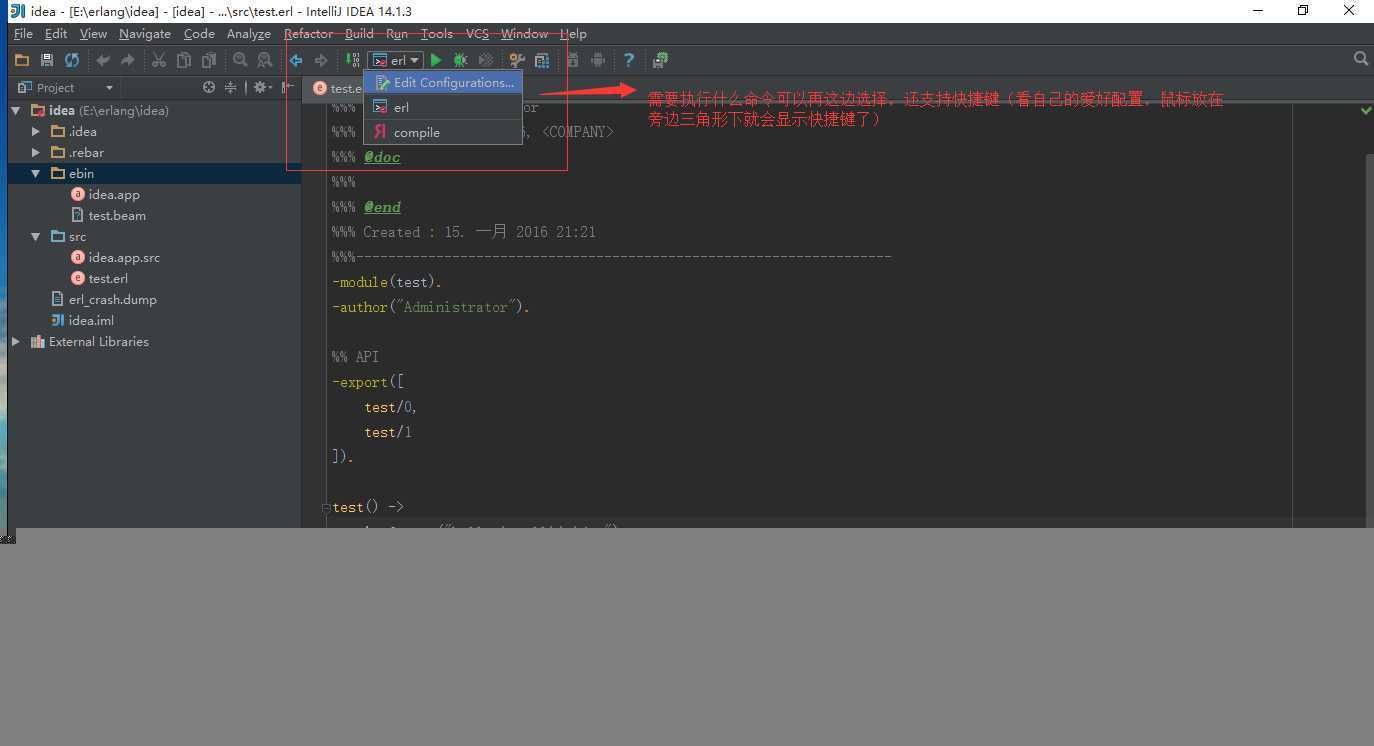Open the Analyze menu
Image resolution: width=1374 pixels, height=746 pixels.
249,33
